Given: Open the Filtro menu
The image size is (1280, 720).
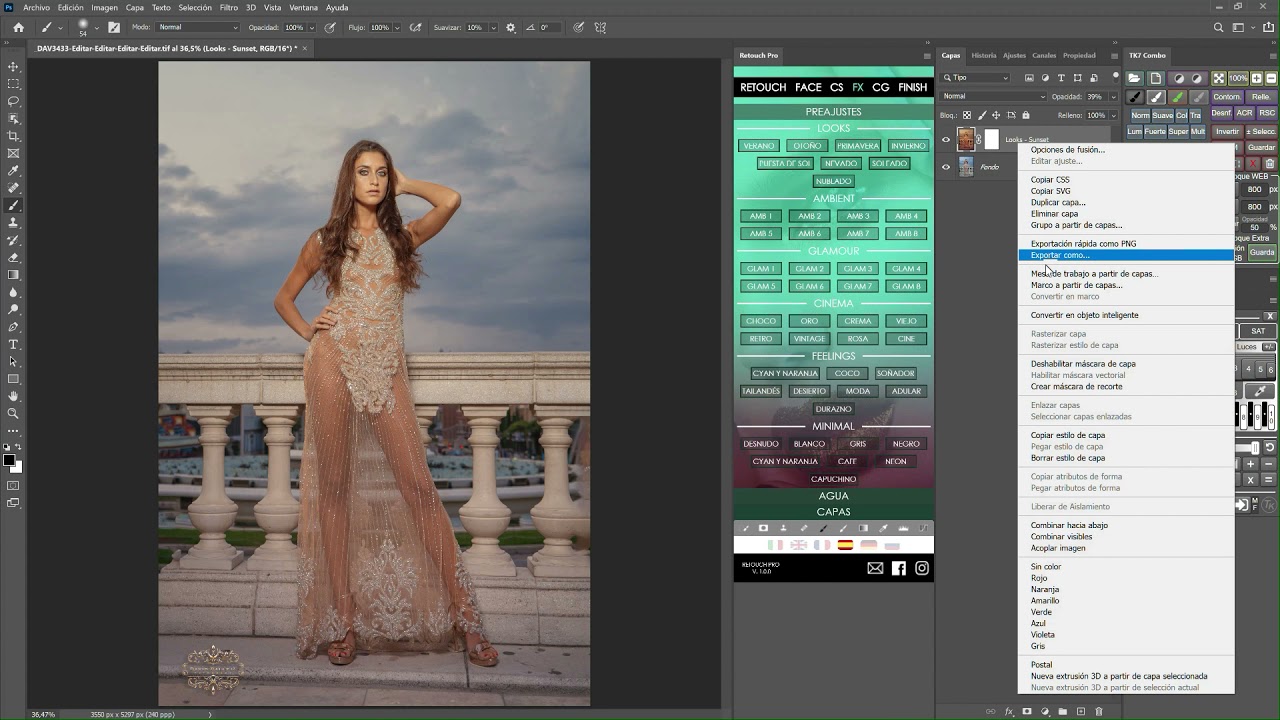Looking at the screenshot, I should click(228, 7).
